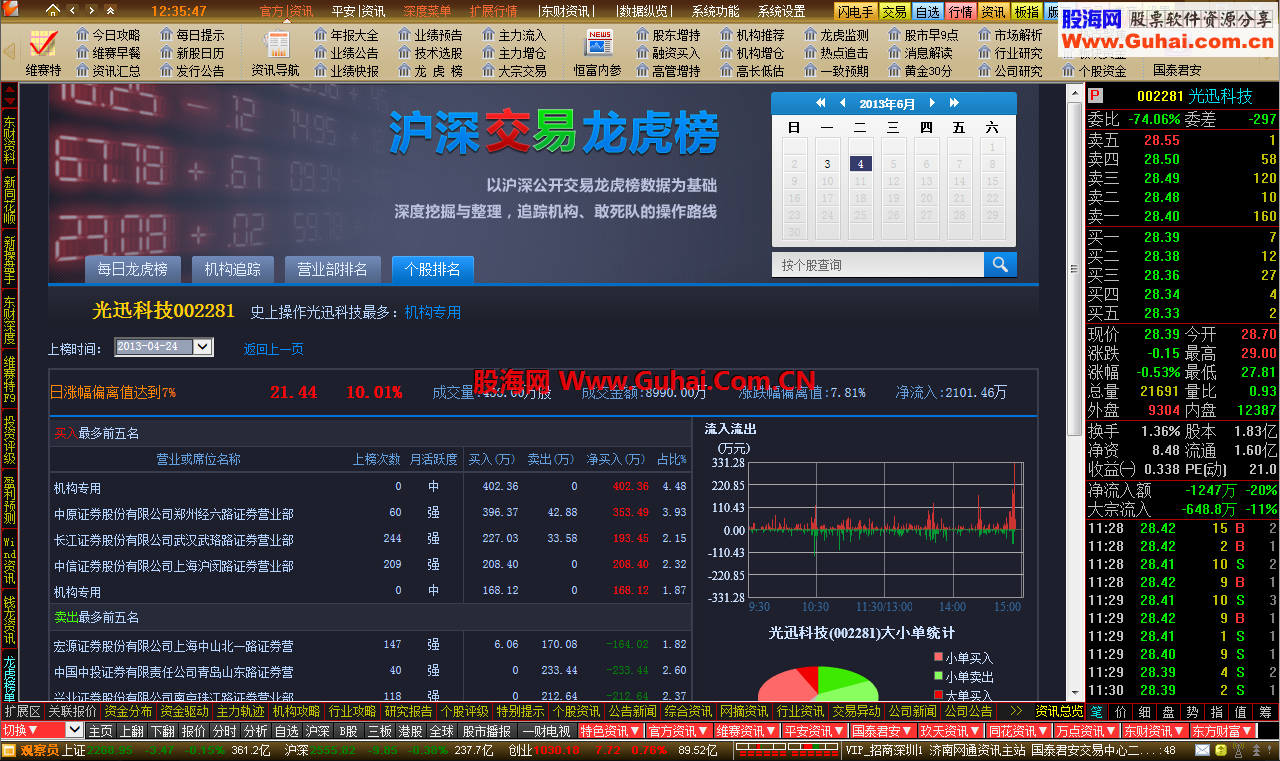Open 深度菜单 menu

(427, 11)
